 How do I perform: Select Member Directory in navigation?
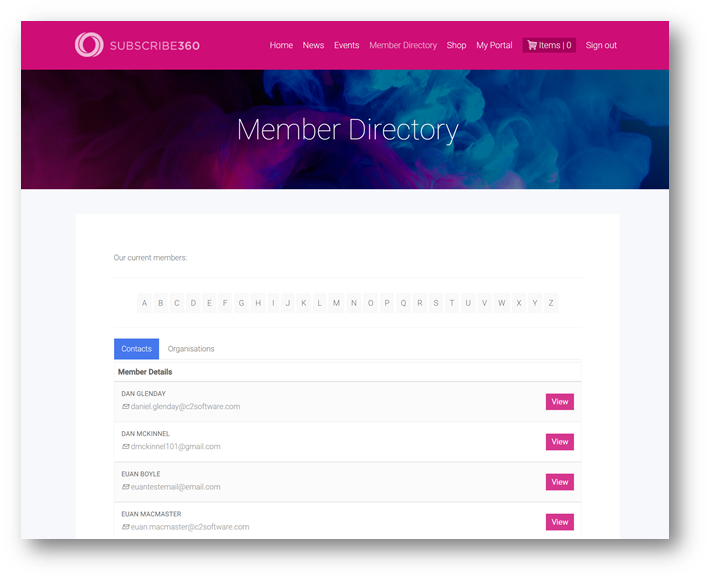[x=403, y=45]
